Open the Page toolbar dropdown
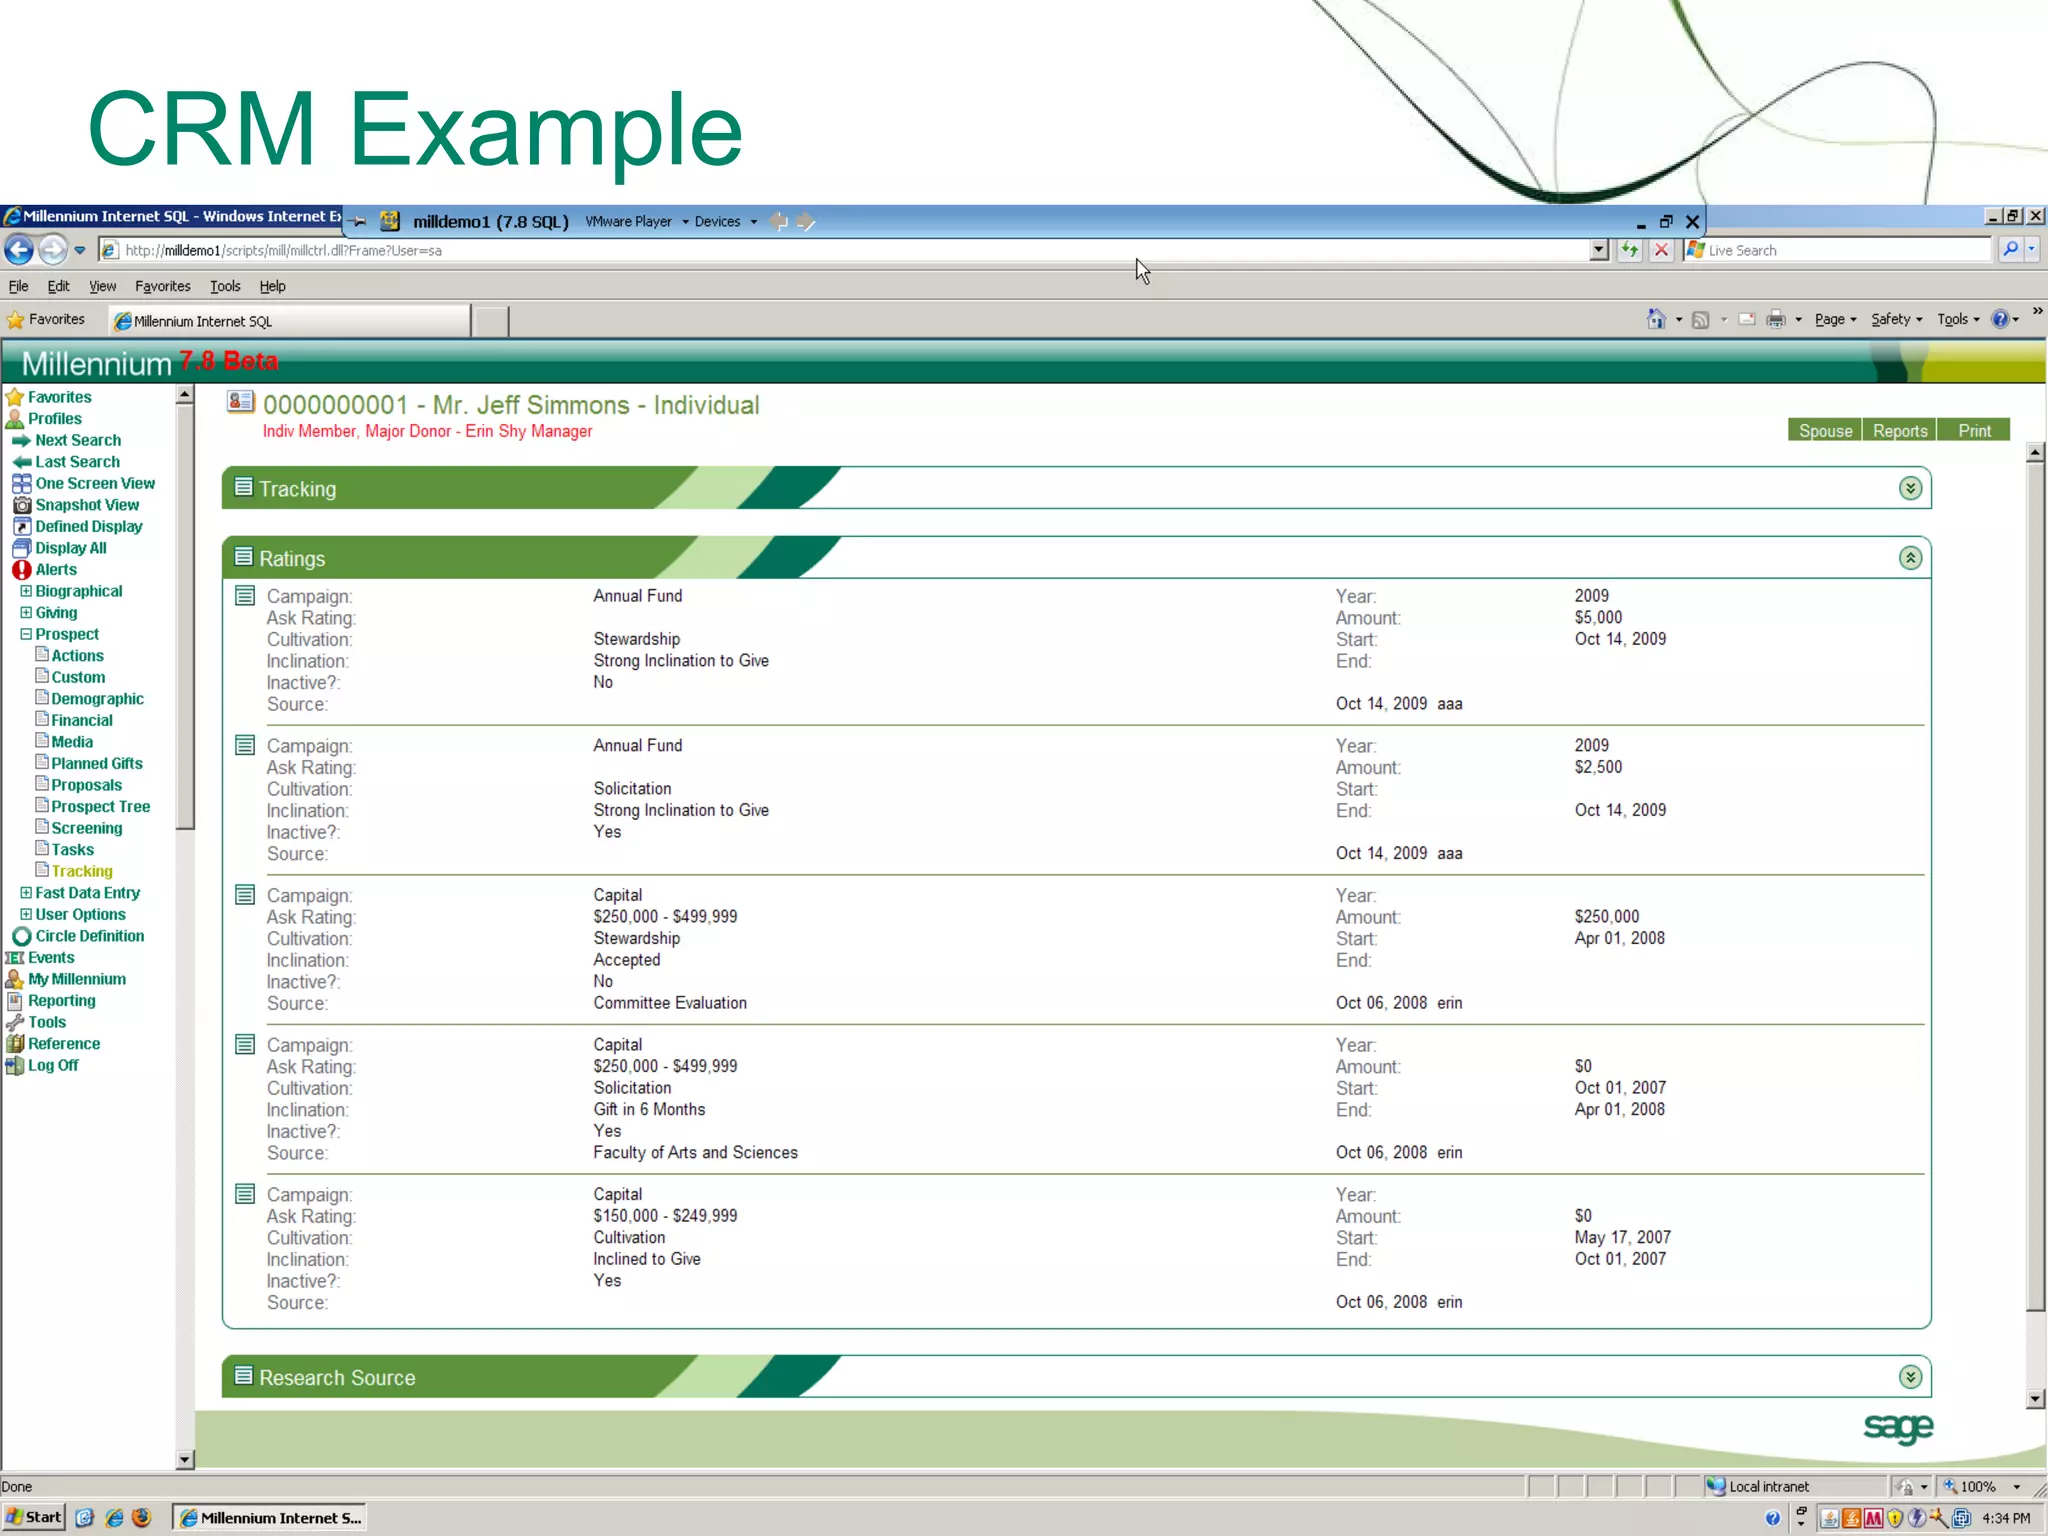 (x=1835, y=319)
